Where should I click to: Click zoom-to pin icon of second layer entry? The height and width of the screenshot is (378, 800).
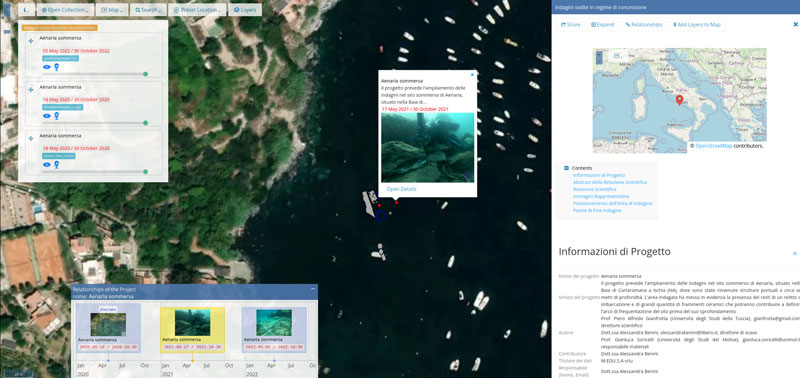(x=57, y=116)
